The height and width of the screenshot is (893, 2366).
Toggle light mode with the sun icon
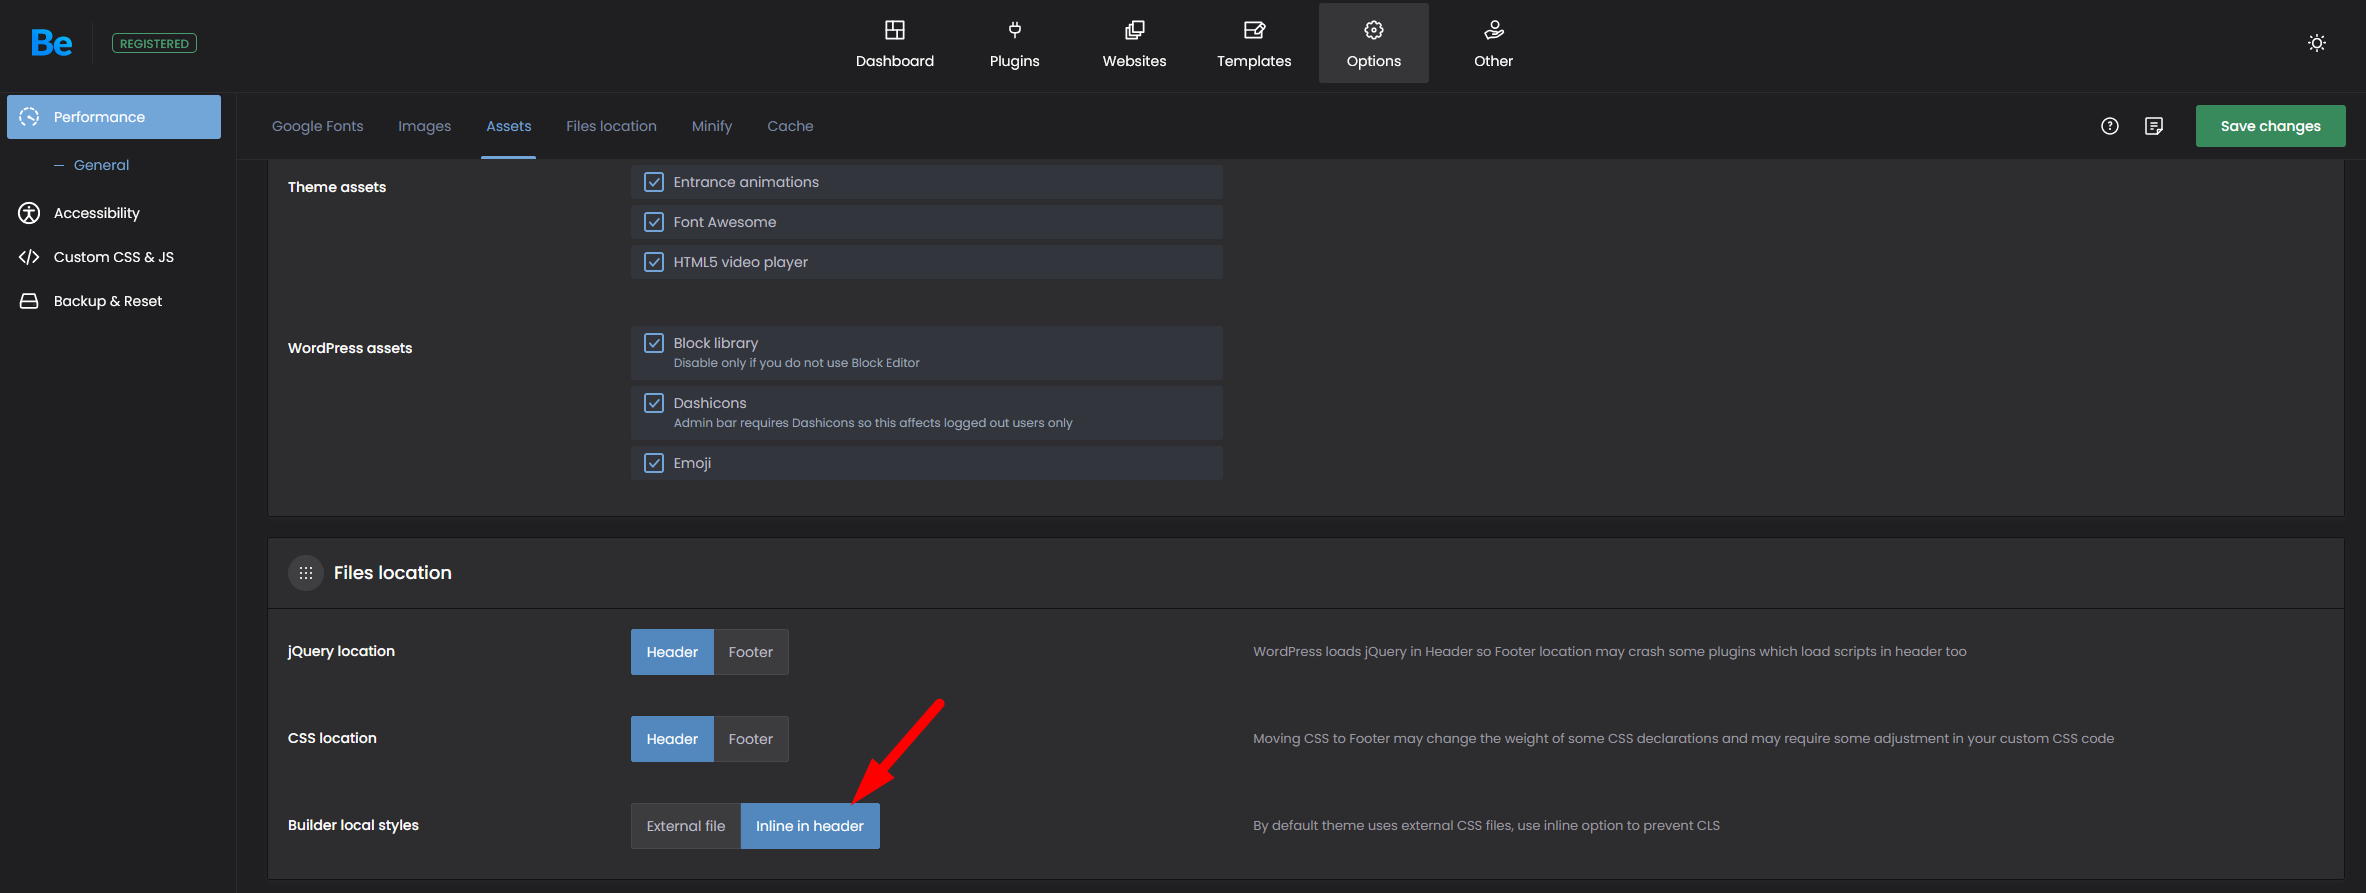pos(2316,43)
